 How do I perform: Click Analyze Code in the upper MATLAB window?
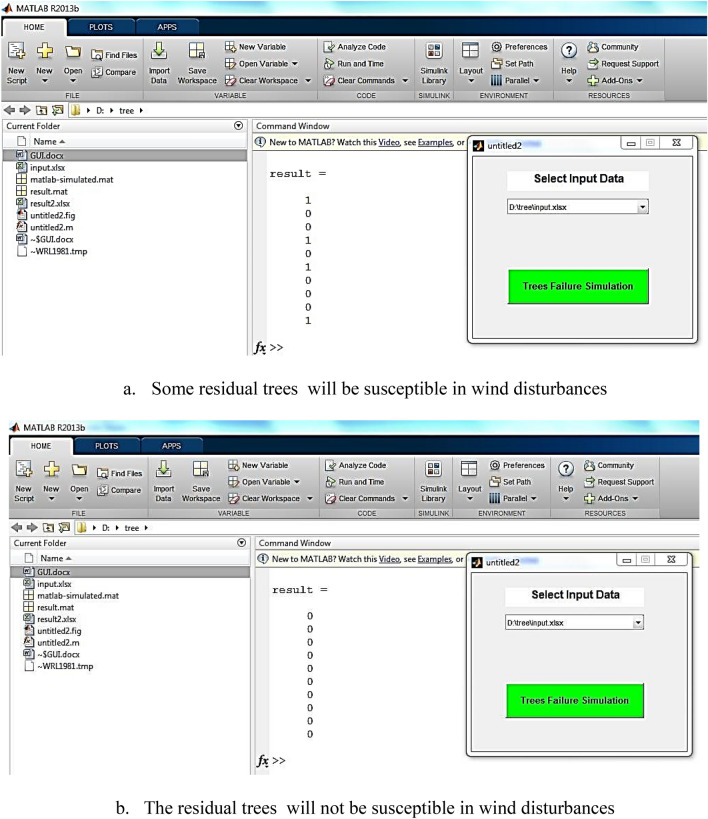click(354, 46)
